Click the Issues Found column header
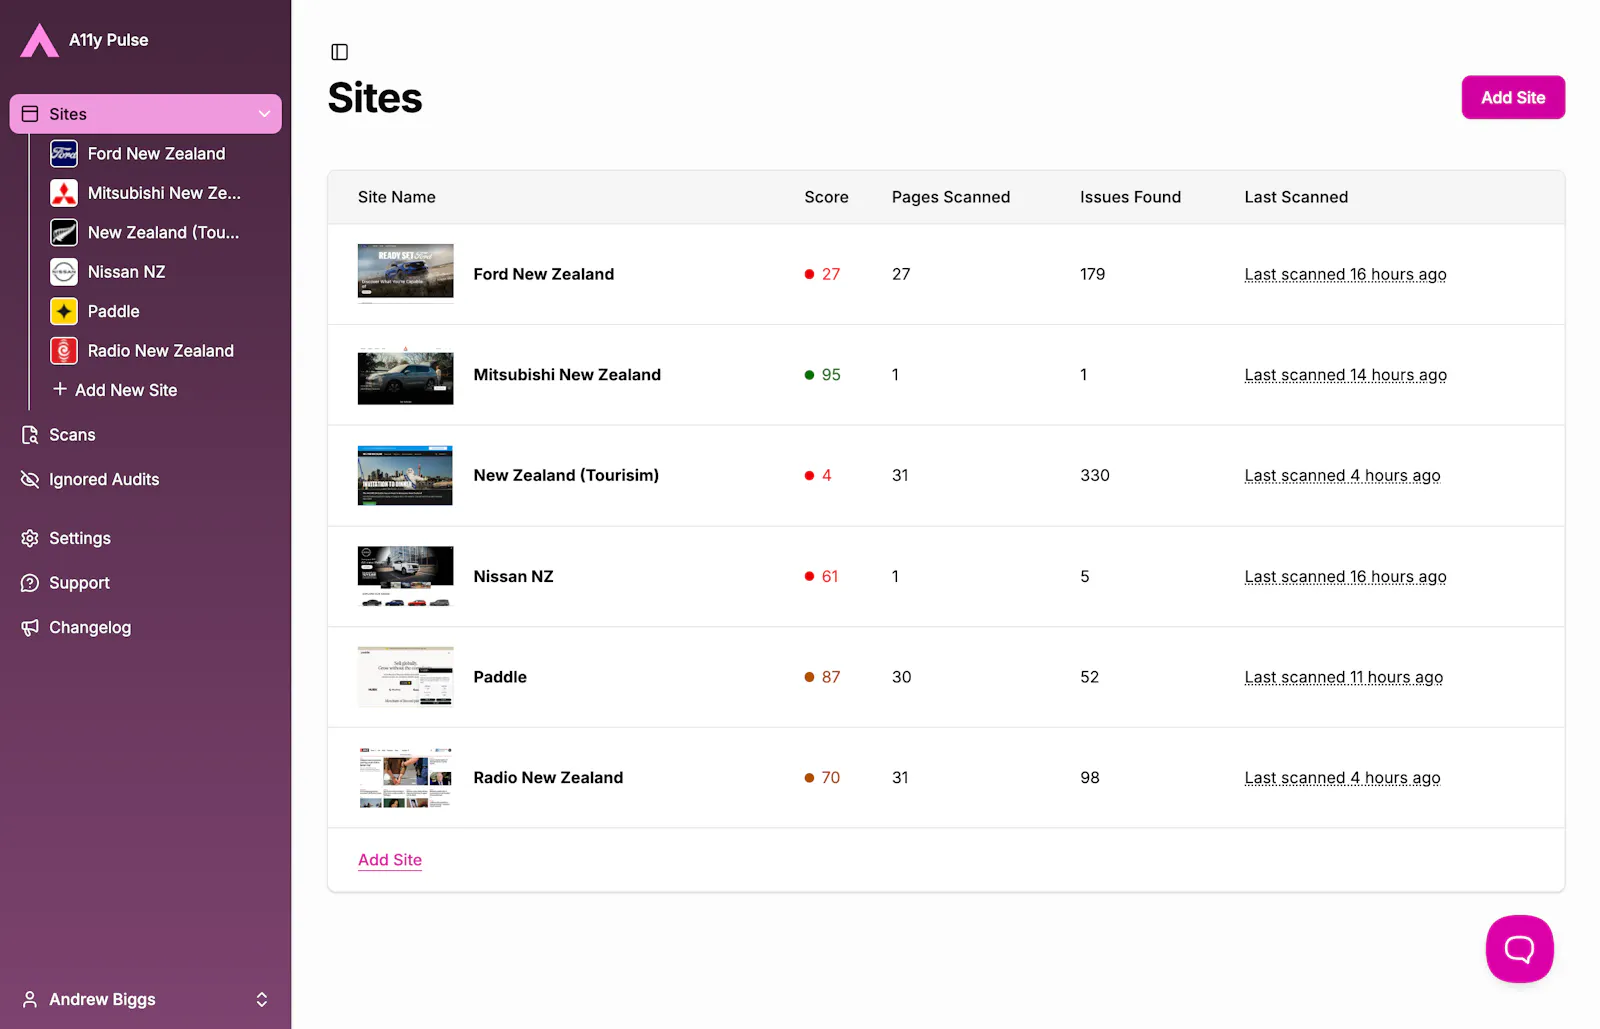1600x1029 pixels. 1130,197
